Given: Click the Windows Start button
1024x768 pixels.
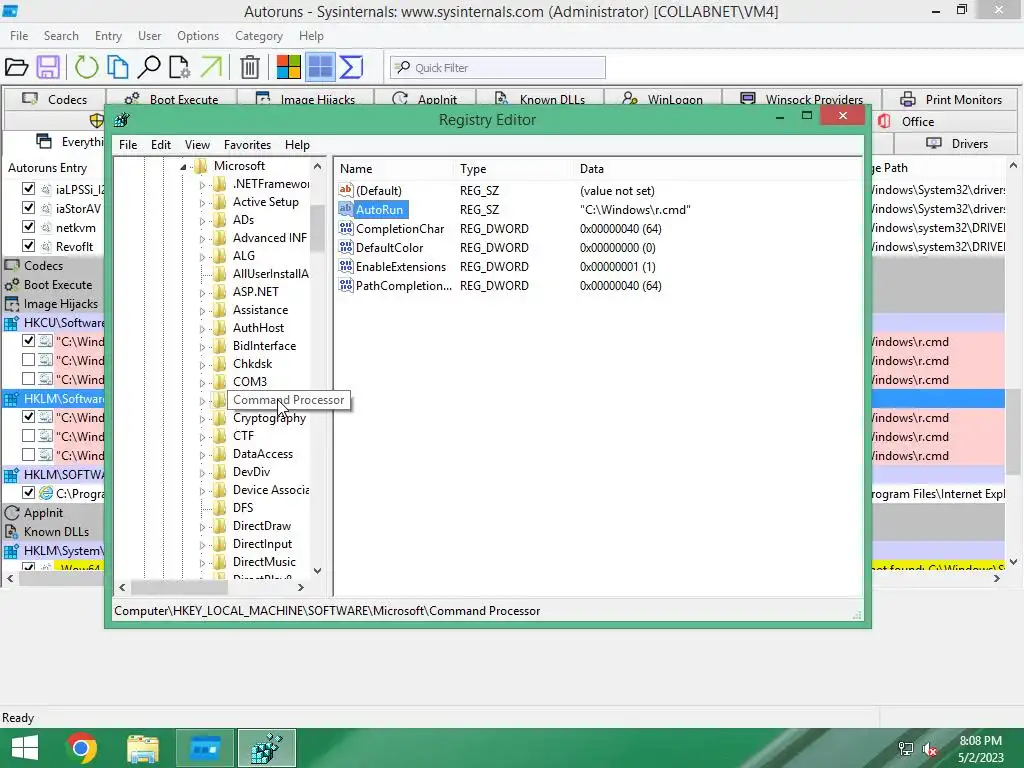Looking at the screenshot, I should [25, 748].
